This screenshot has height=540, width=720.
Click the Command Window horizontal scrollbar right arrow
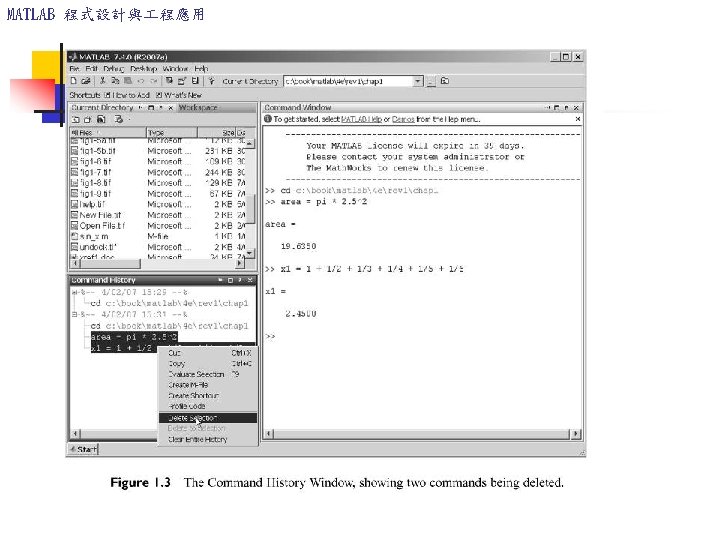coord(576,433)
